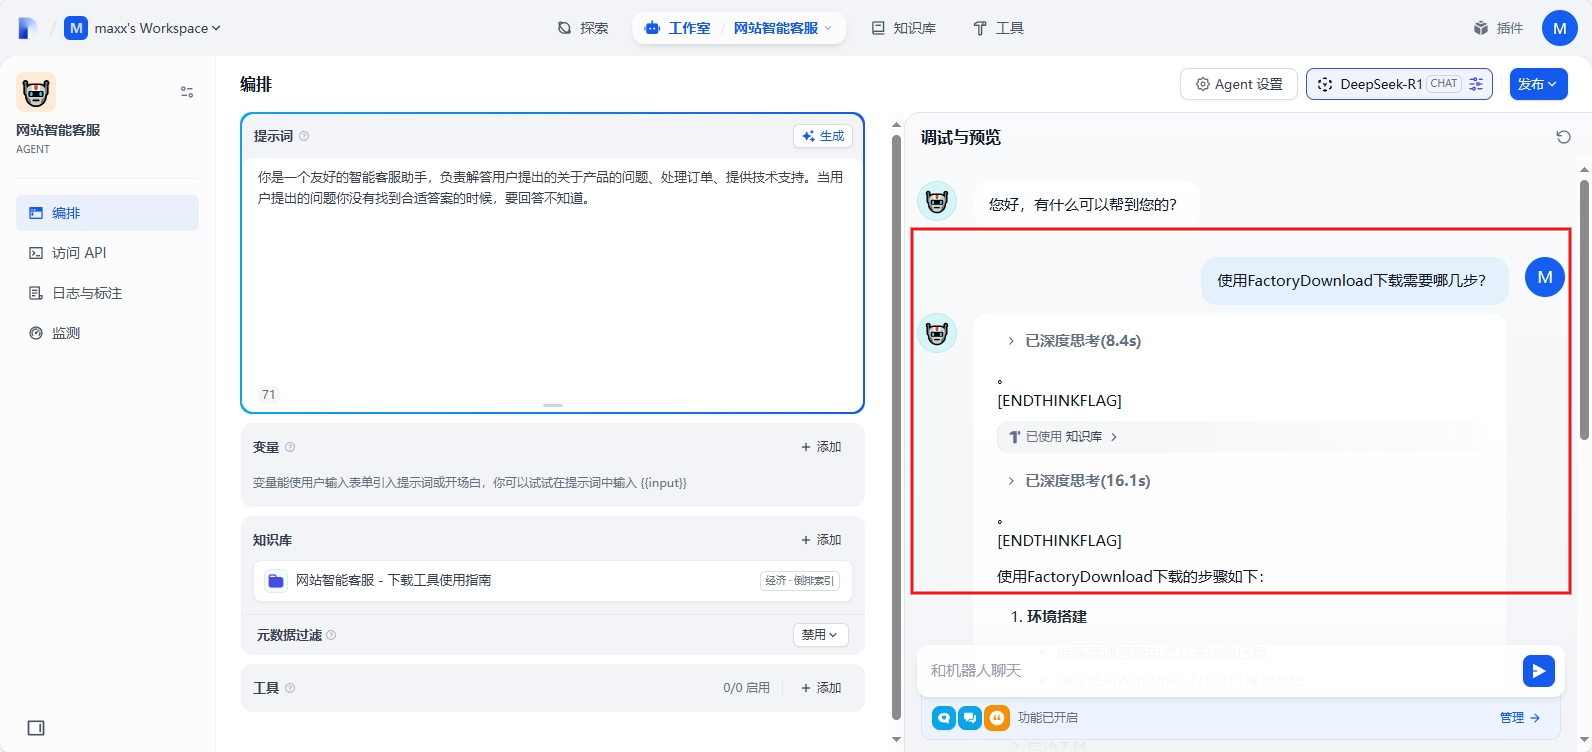1592x752 pixels.
Task: Click the orchestration panel vertical scrollbar
Action: click(x=896, y=425)
